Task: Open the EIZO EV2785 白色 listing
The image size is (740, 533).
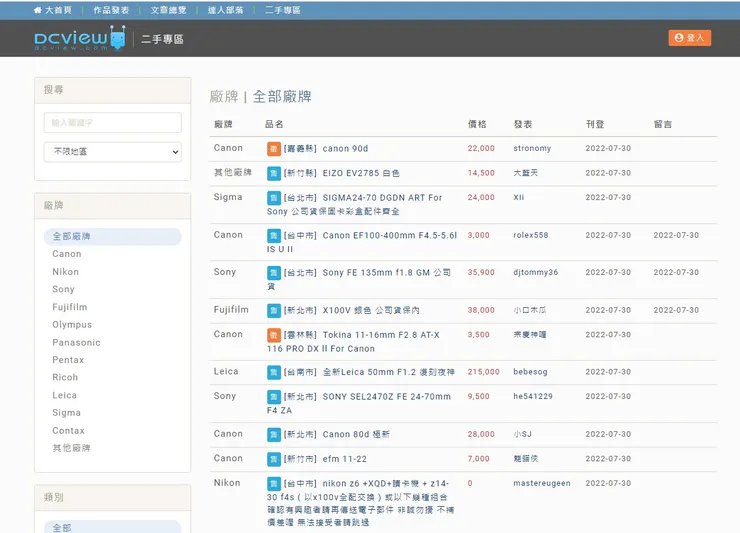Action: tap(361, 173)
